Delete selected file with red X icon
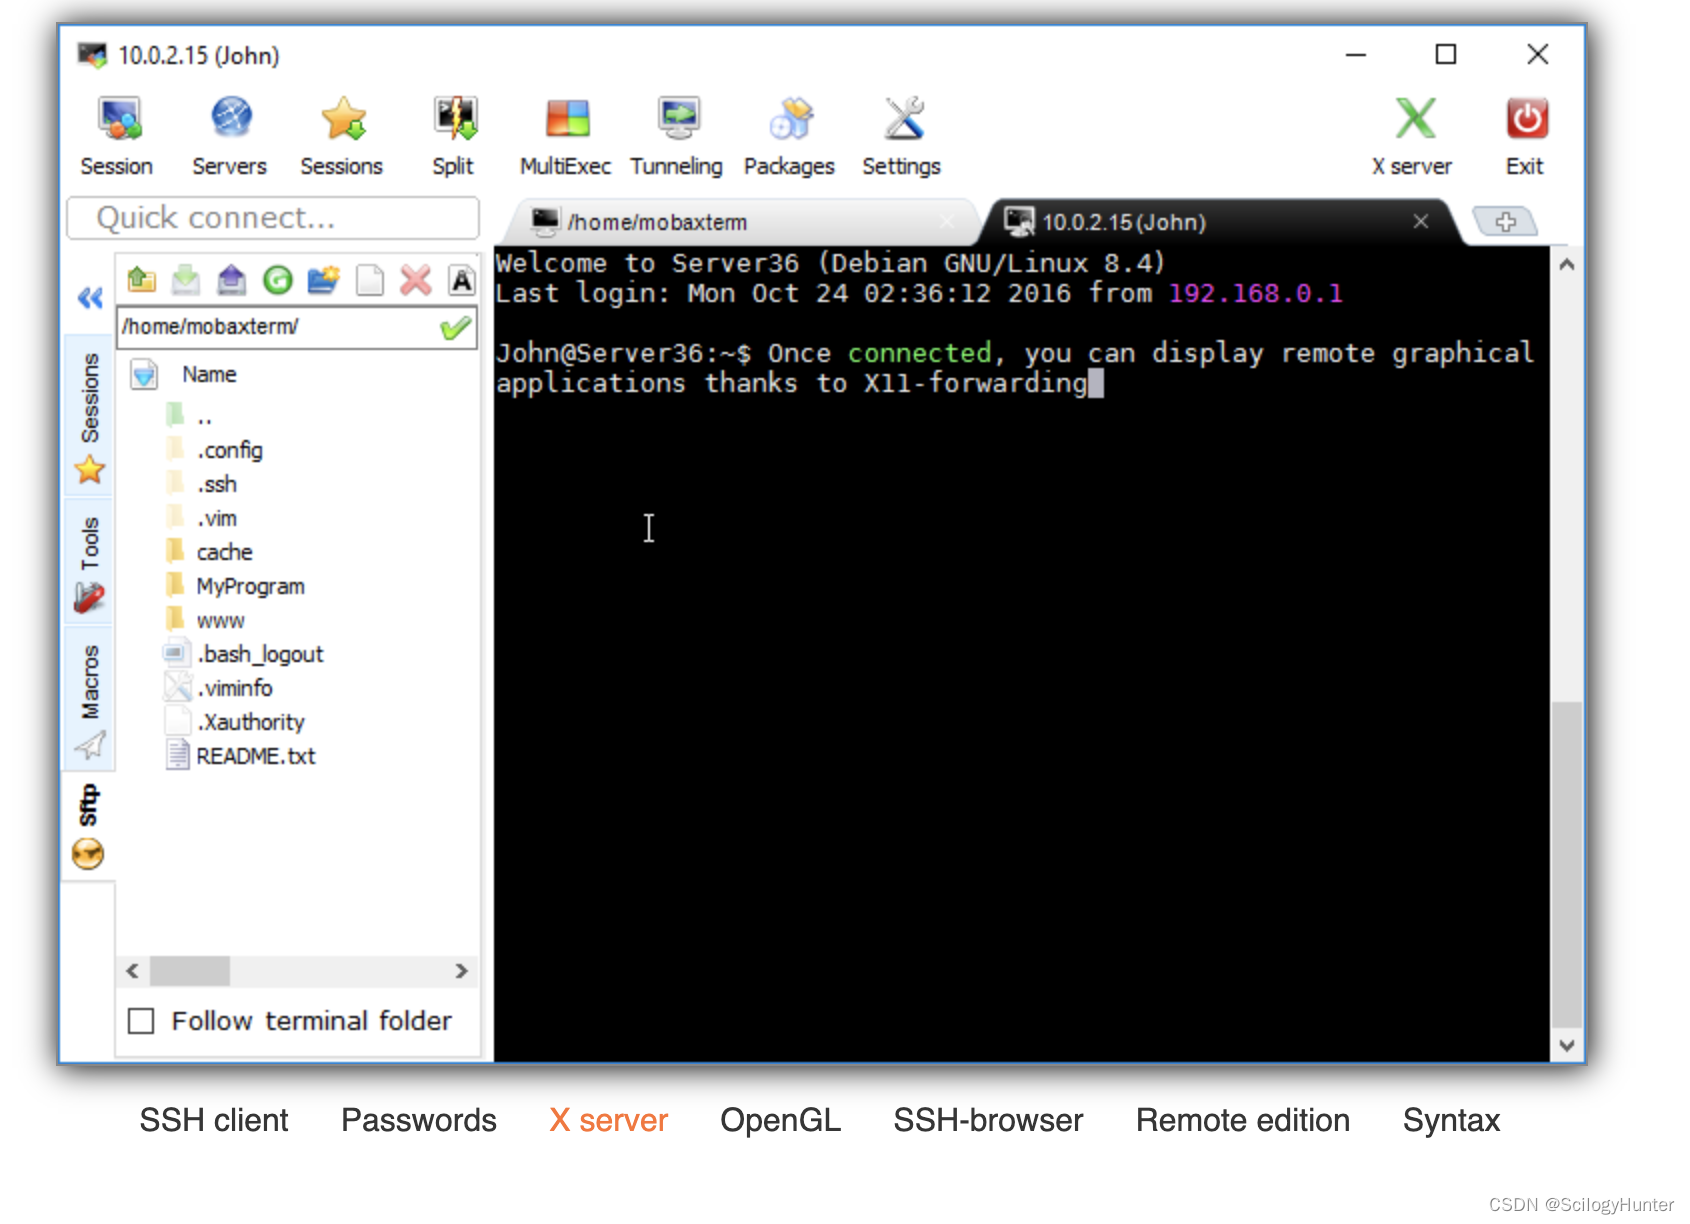This screenshot has height=1224, width=1690. [416, 280]
